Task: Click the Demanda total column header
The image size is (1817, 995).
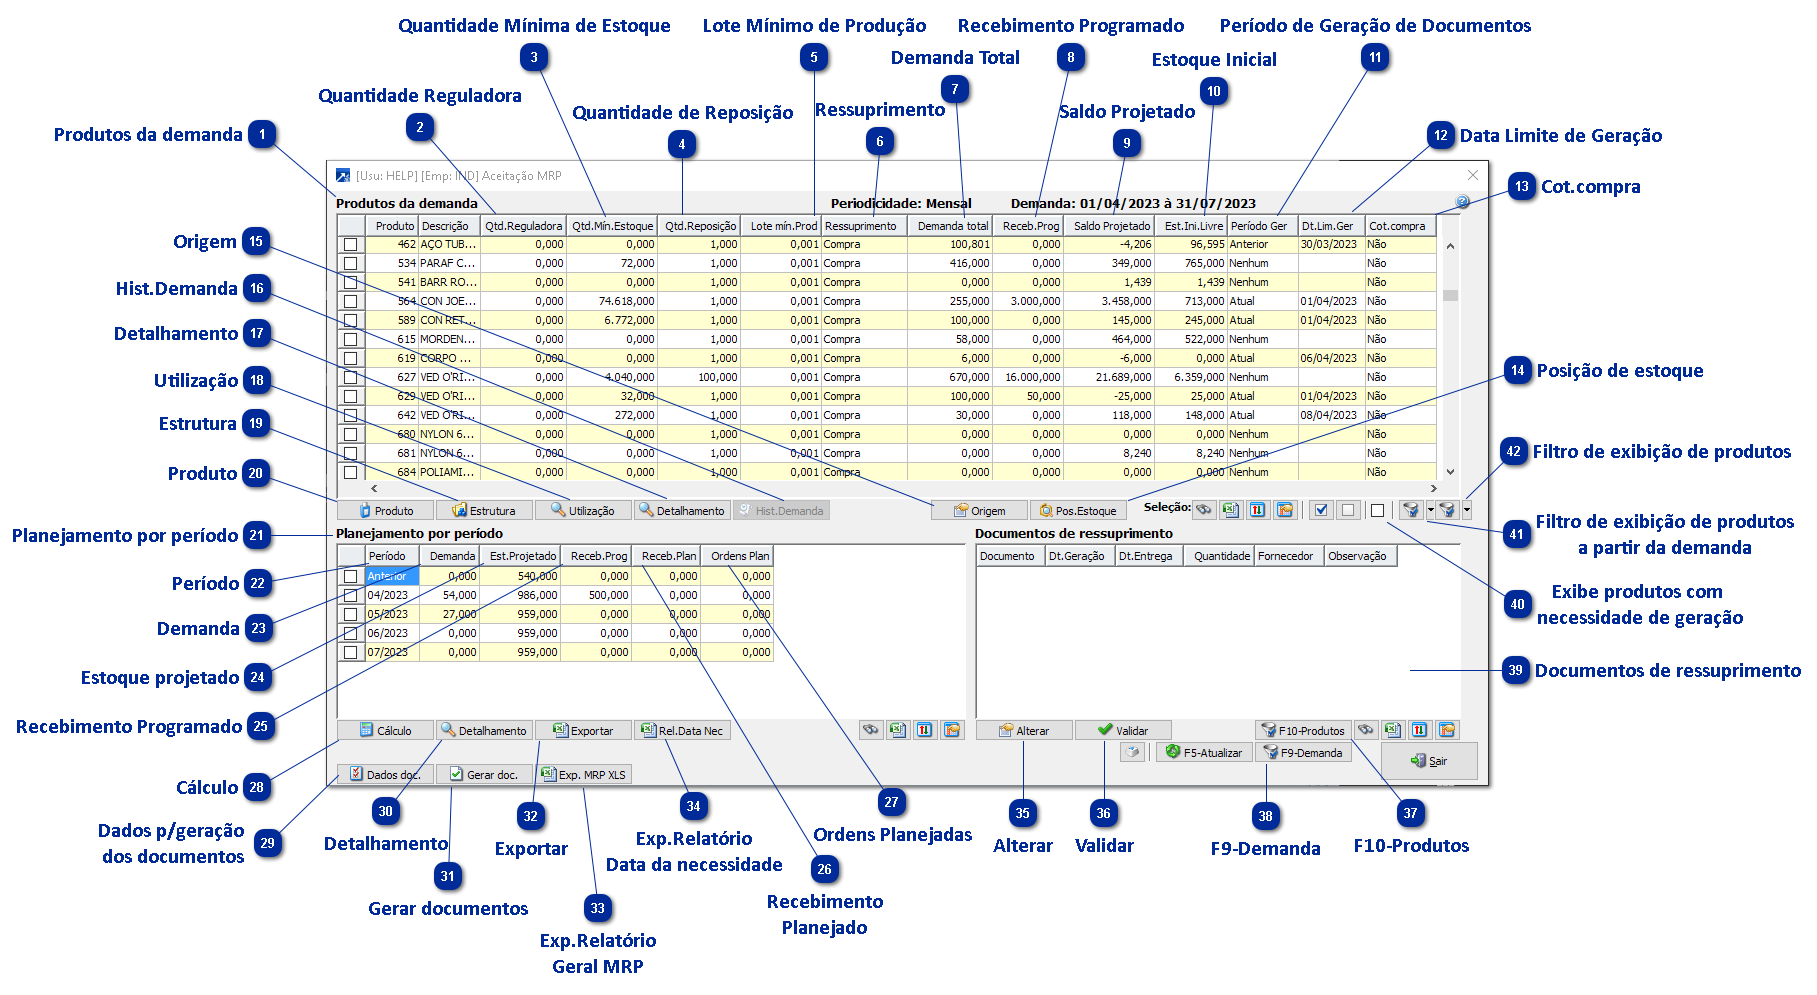Action: point(952,225)
